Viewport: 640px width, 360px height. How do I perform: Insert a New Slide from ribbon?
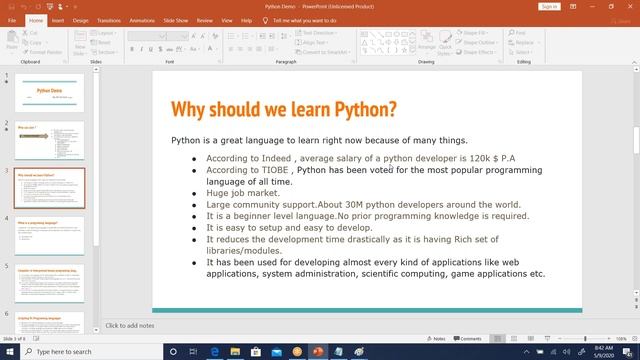pos(80,42)
